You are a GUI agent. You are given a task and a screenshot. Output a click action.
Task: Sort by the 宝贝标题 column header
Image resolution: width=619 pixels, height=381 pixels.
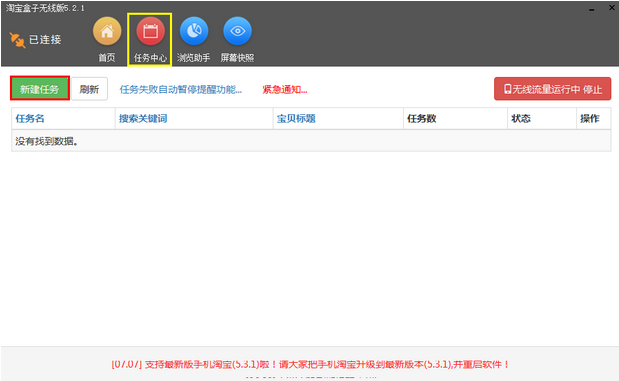coord(296,118)
